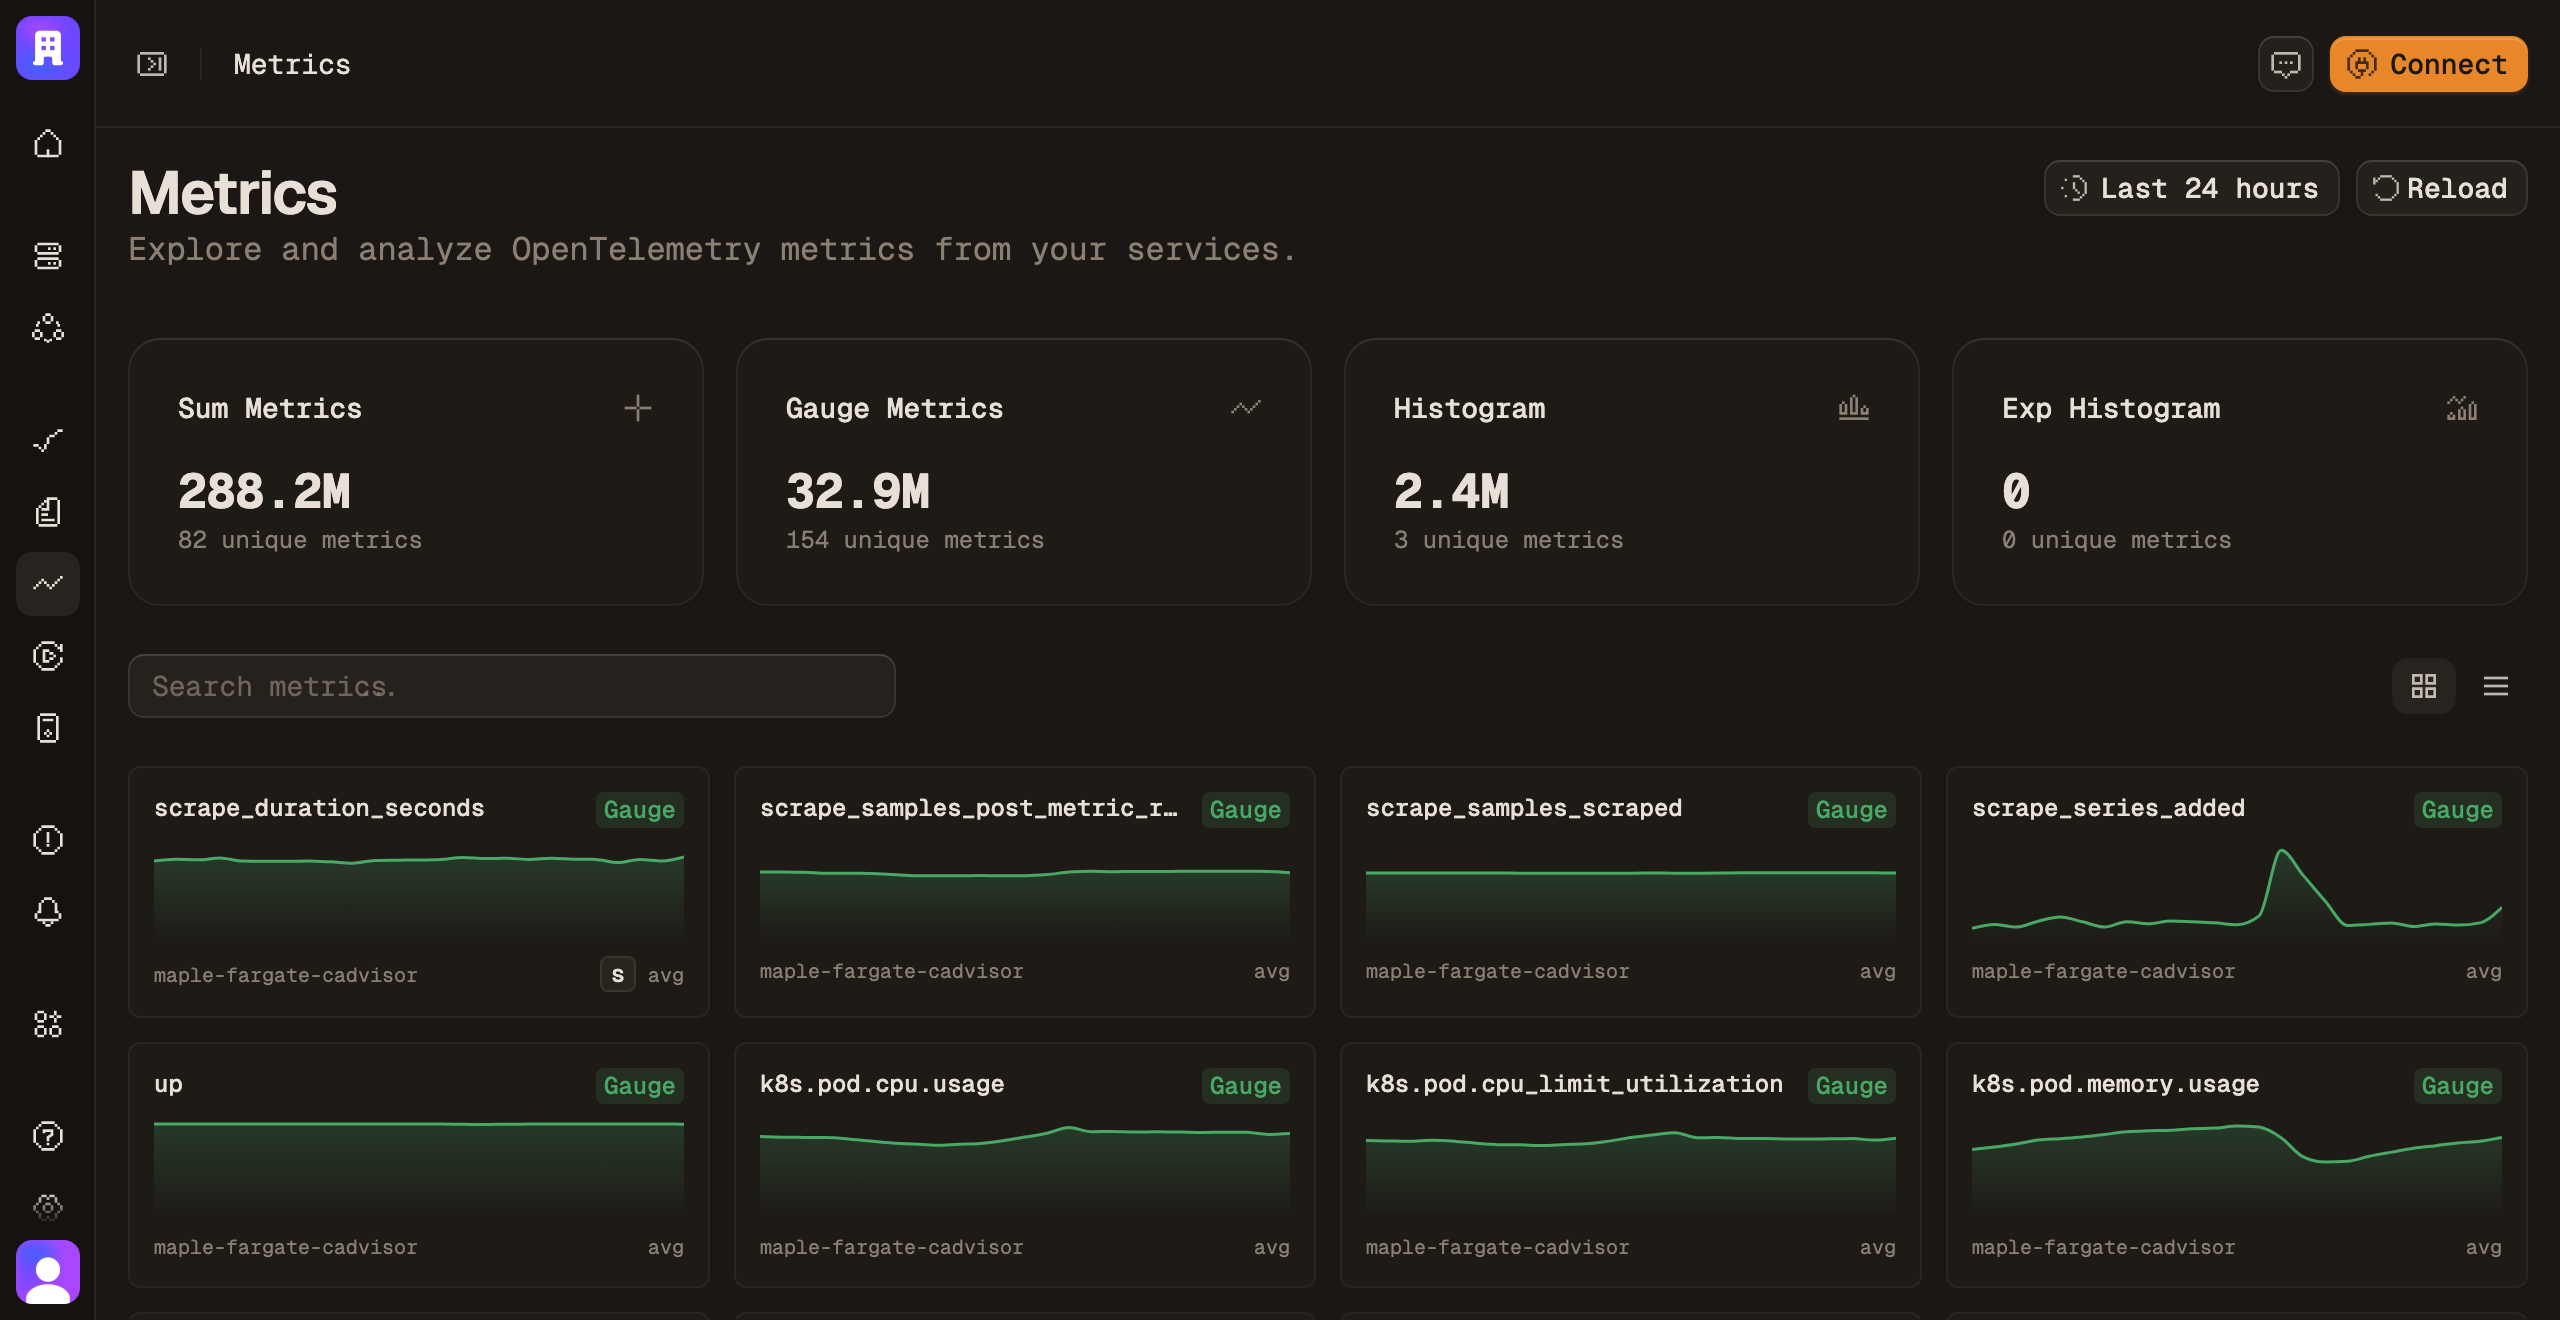Open the service map nodes icon
Screen dimensions: 2560x1320
click(48, 328)
